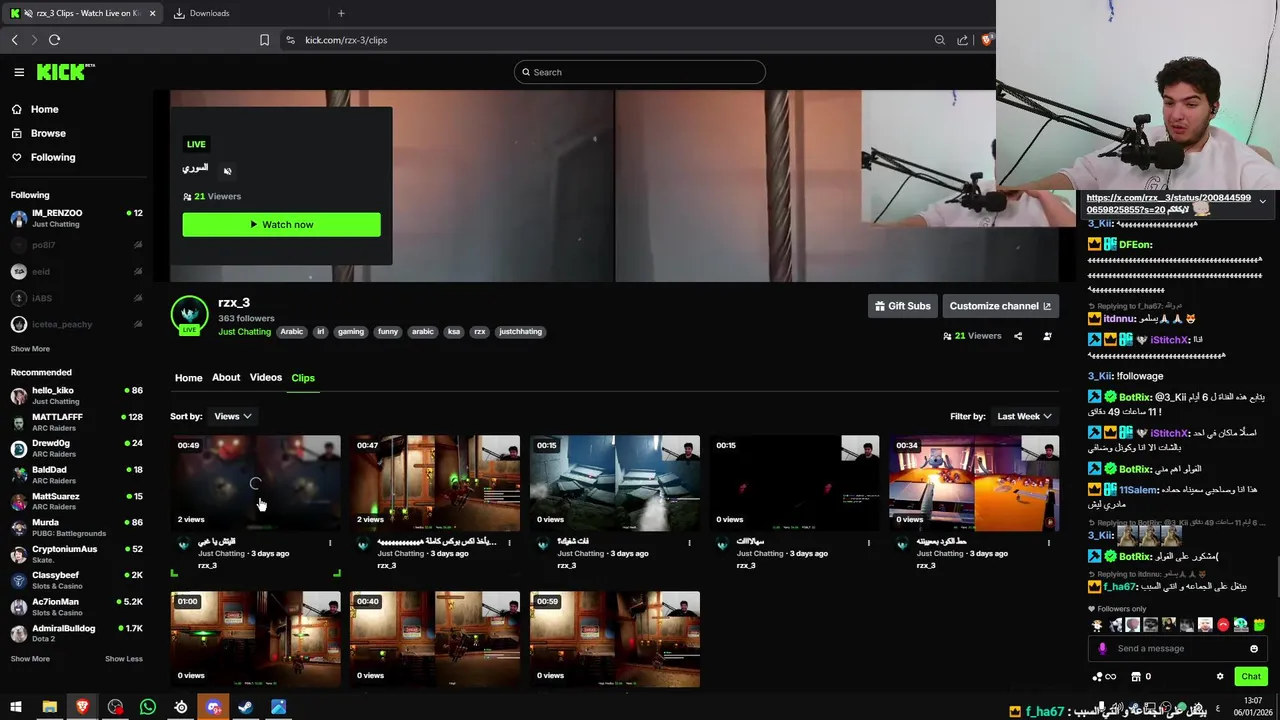The width and height of the screenshot is (1280, 720).
Task: Open chat settings gear
Action: pyautogui.click(x=1220, y=677)
